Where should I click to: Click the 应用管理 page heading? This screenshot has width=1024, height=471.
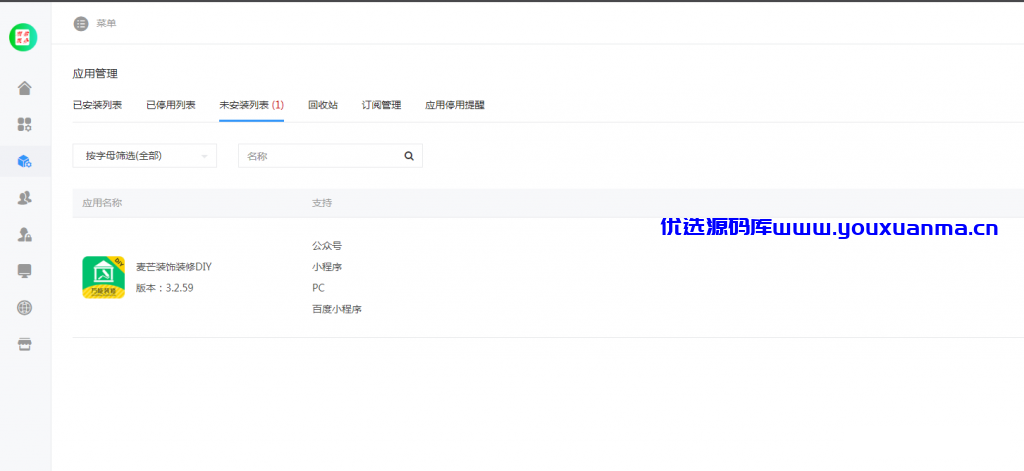[95, 74]
